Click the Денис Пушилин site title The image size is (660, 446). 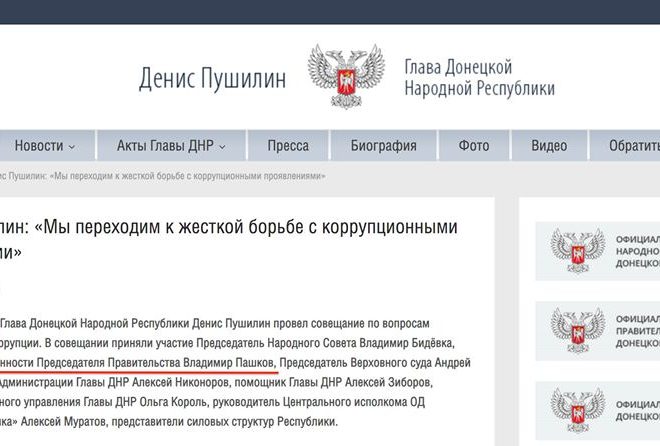[x=213, y=79]
